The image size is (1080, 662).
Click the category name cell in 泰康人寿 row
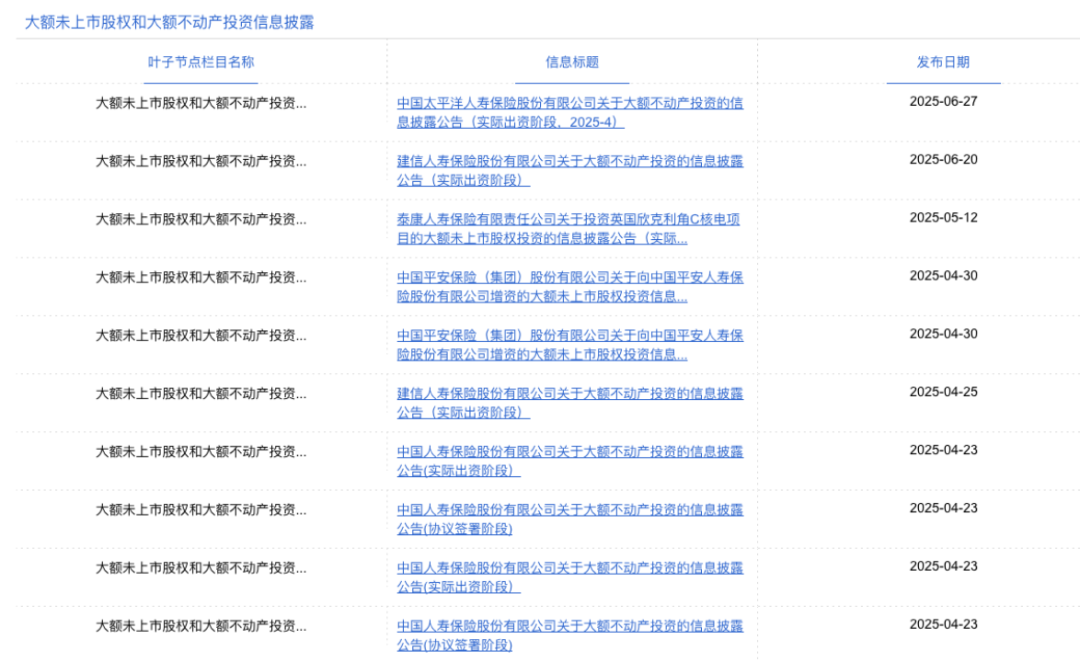pos(201,219)
